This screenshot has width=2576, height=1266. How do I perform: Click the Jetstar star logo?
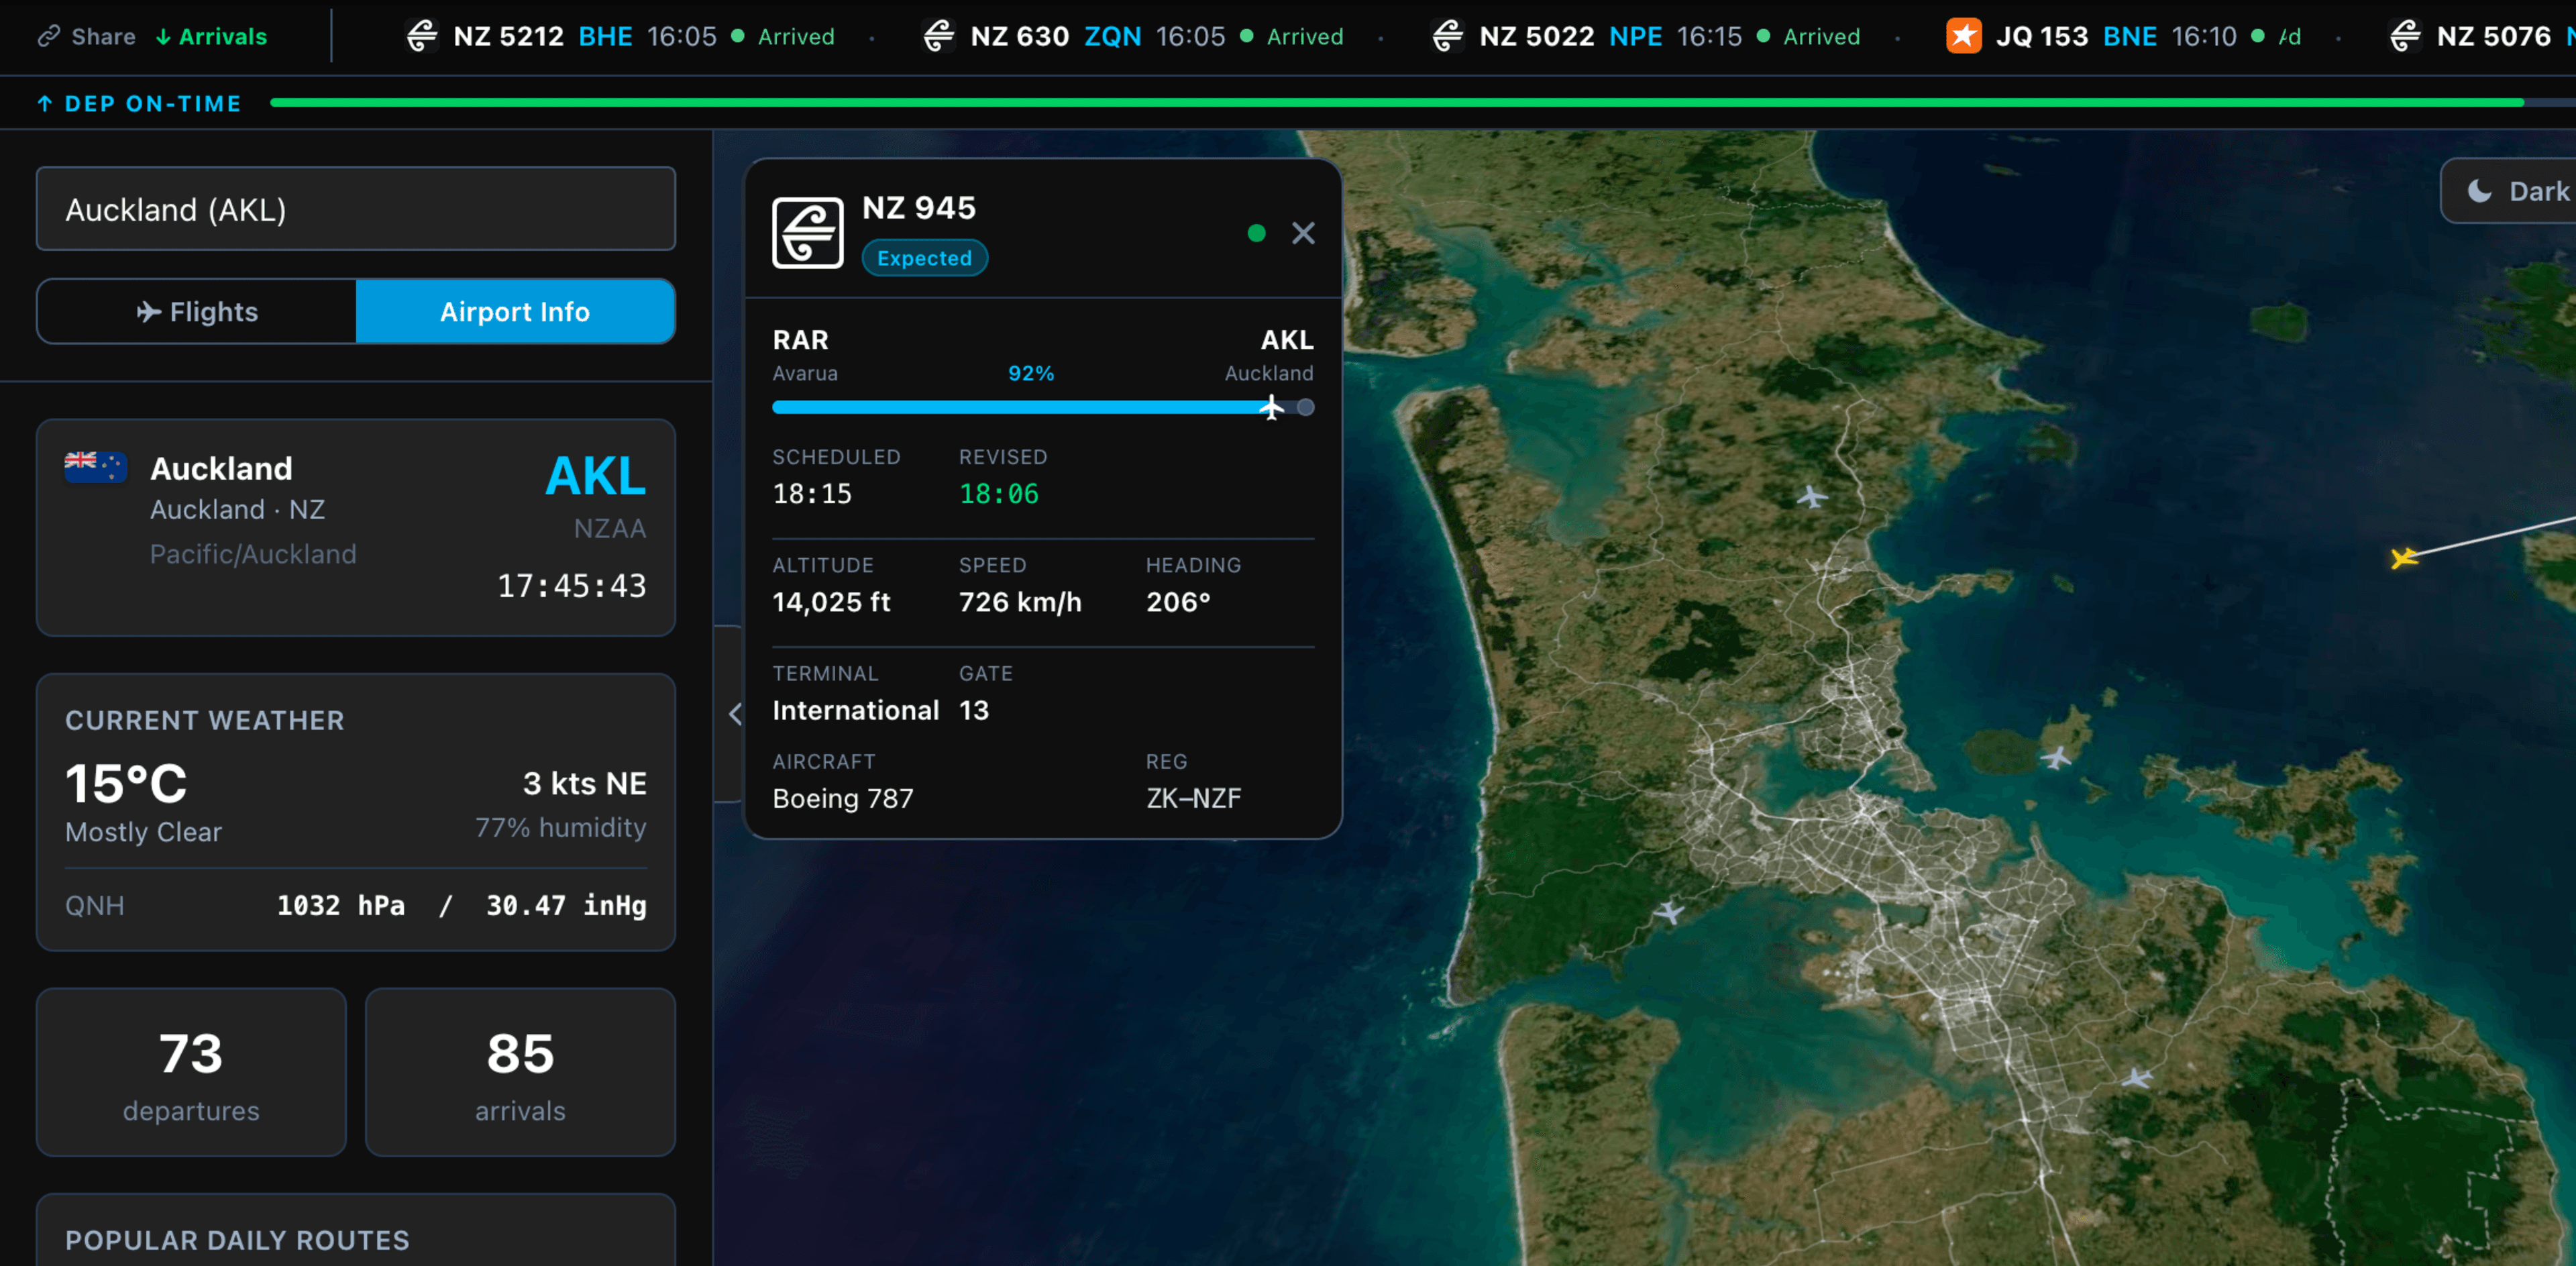pyautogui.click(x=1963, y=37)
